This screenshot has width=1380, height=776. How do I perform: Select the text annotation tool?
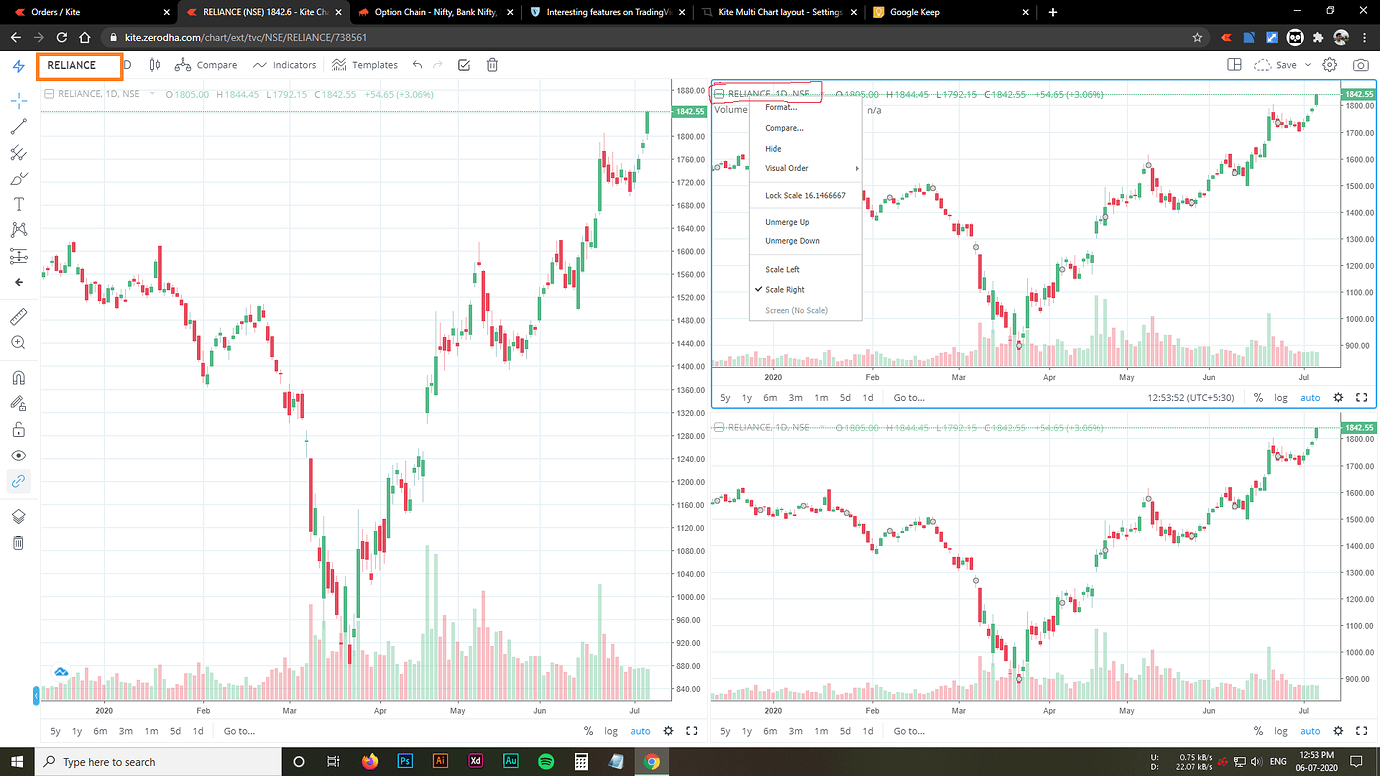18,203
